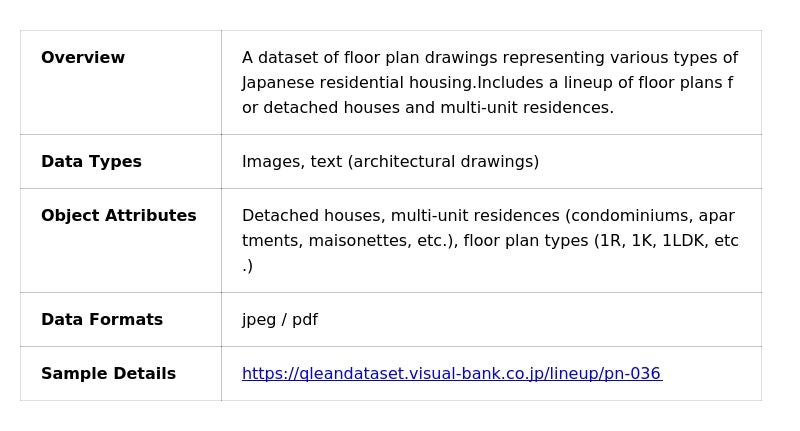Click the line "or detached houses and multi-unit residences."
The width and height of the screenshot is (800, 431).
pos(428,108)
